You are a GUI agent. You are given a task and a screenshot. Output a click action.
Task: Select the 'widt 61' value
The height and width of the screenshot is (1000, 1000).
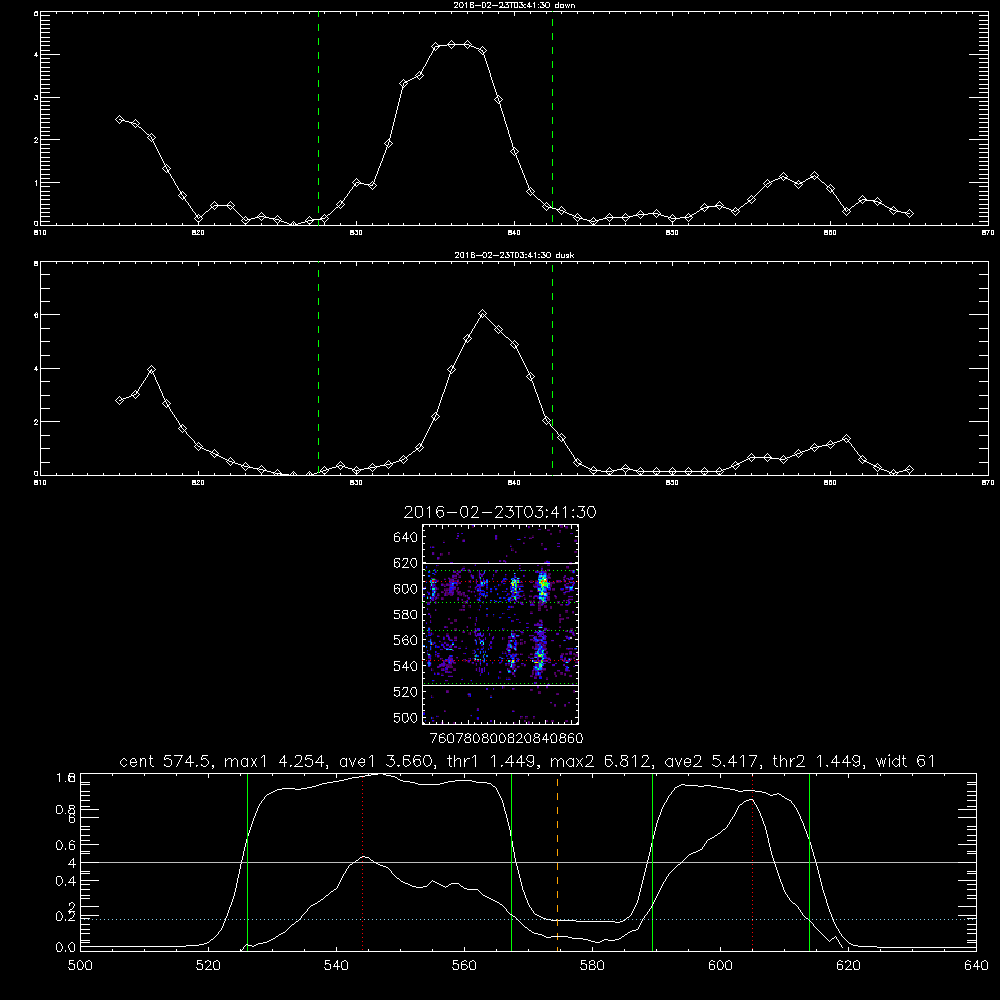tap(906, 761)
